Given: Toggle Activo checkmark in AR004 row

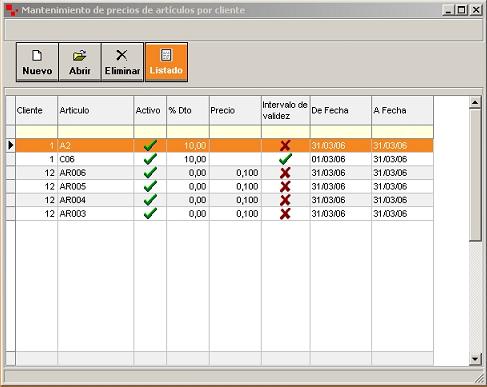Looking at the screenshot, I should (x=150, y=200).
